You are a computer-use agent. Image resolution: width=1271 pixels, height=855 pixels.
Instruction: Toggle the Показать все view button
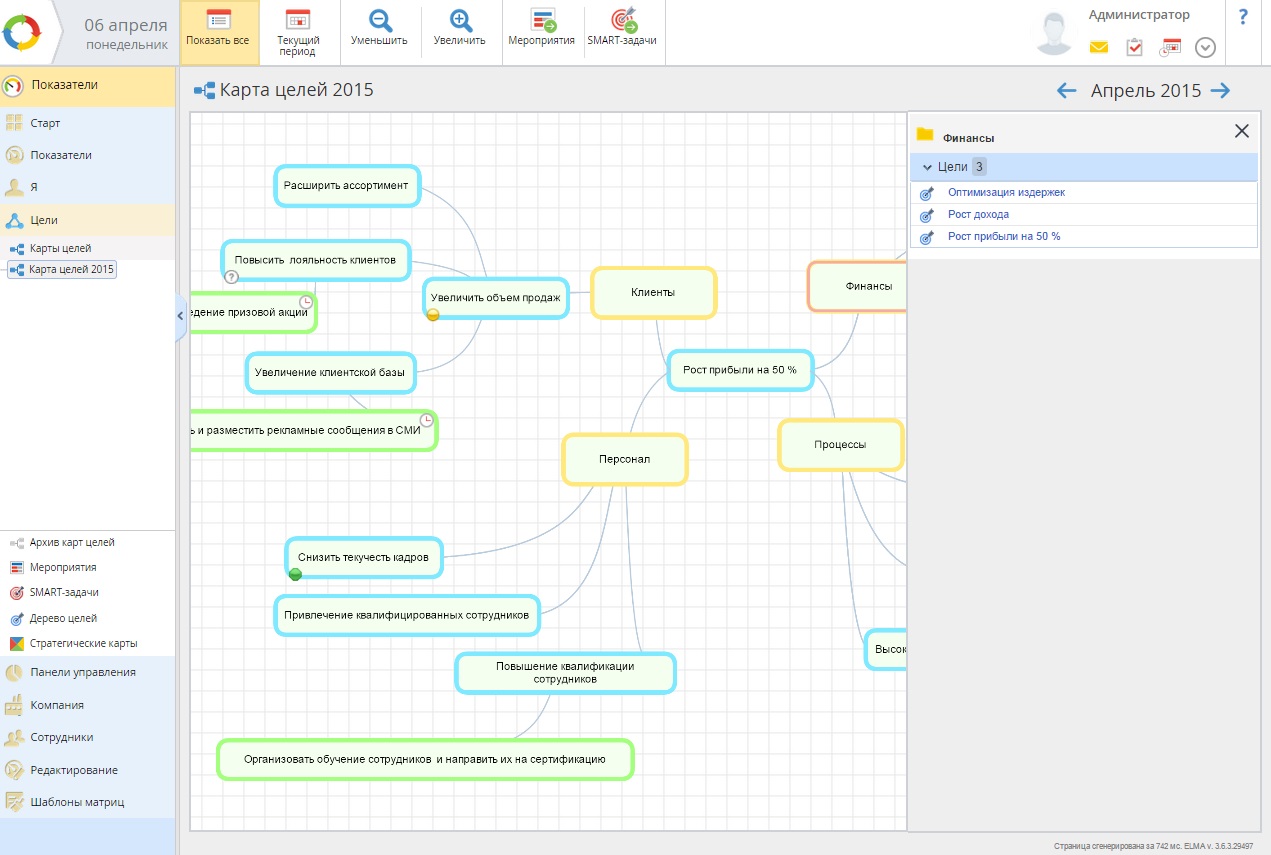pyautogui.click(x=218, y=28)
